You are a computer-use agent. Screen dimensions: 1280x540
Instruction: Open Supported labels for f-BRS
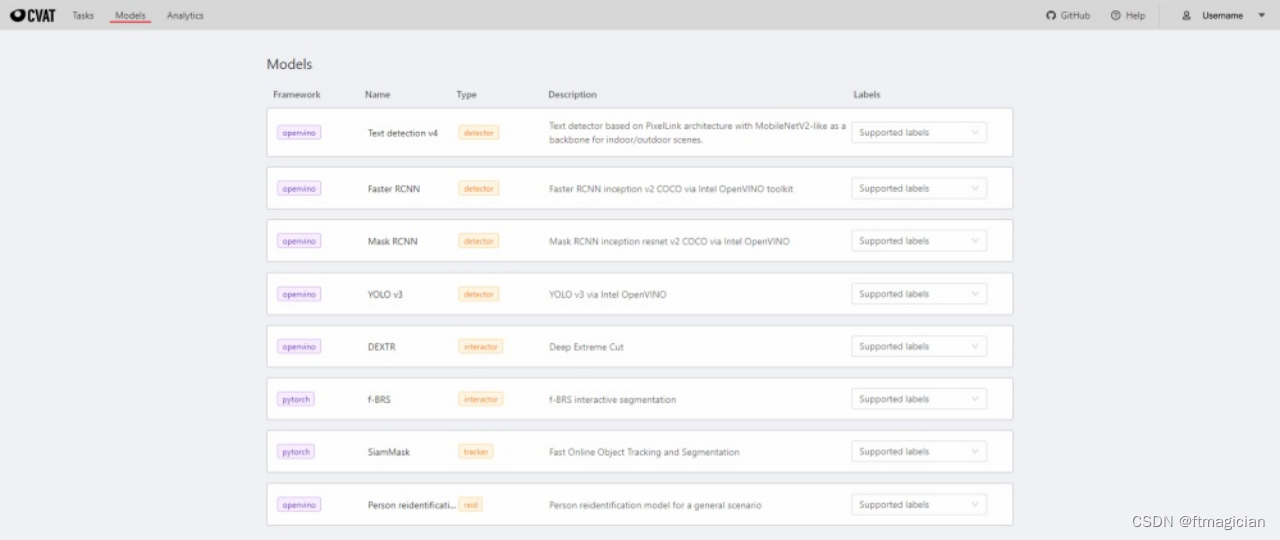coord(919,399)
